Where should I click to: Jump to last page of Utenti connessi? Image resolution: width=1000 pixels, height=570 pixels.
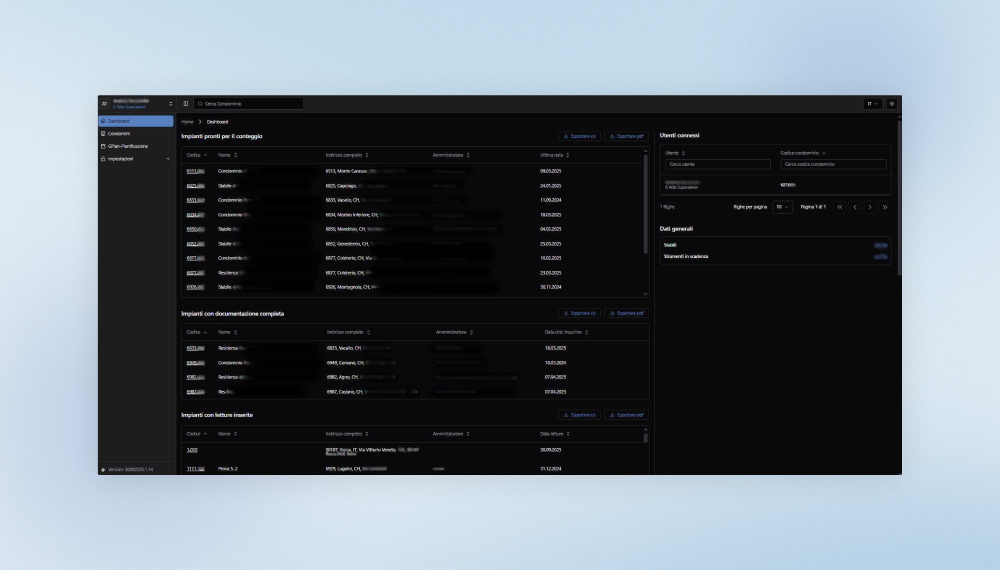tap(885, 207)
